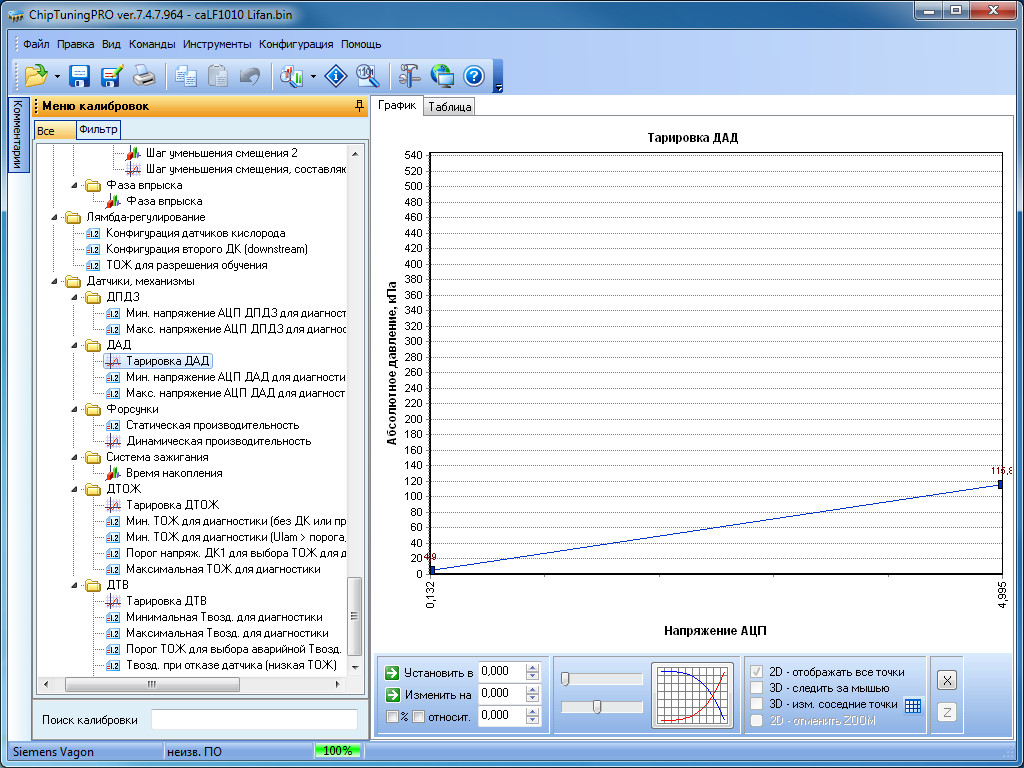Screen dimensions: 1024x768
Task: Click the 'Установить в' green arrow button
Action: tap(392, 672)
